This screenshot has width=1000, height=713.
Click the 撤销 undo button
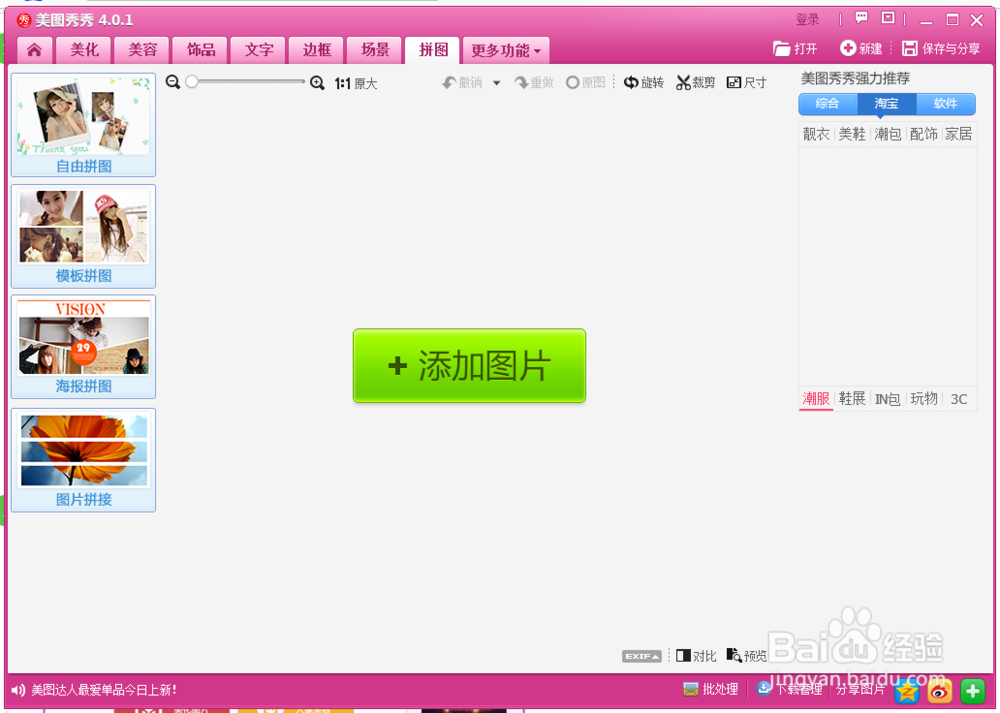pos(462,82)
